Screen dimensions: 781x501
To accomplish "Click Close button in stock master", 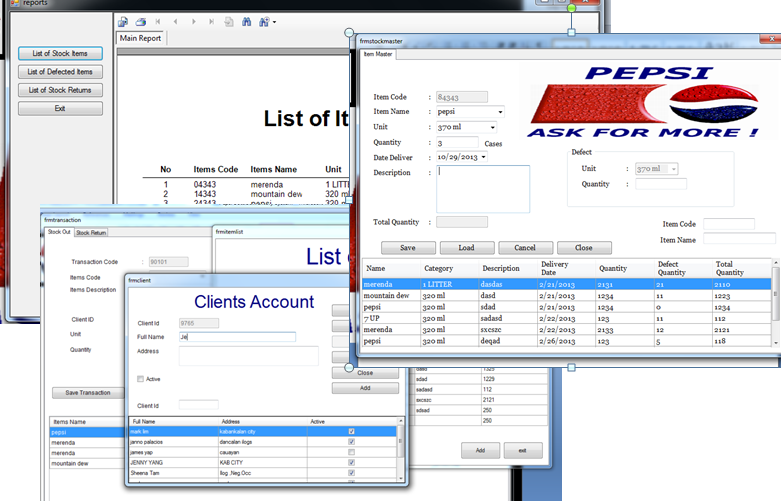I will coord(584,248).
